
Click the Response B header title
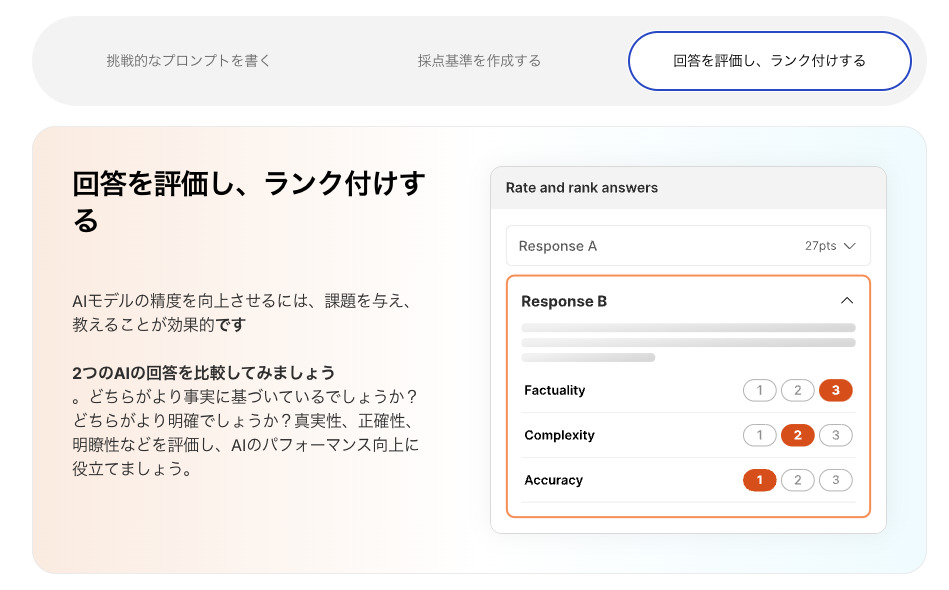click(564, 301)
